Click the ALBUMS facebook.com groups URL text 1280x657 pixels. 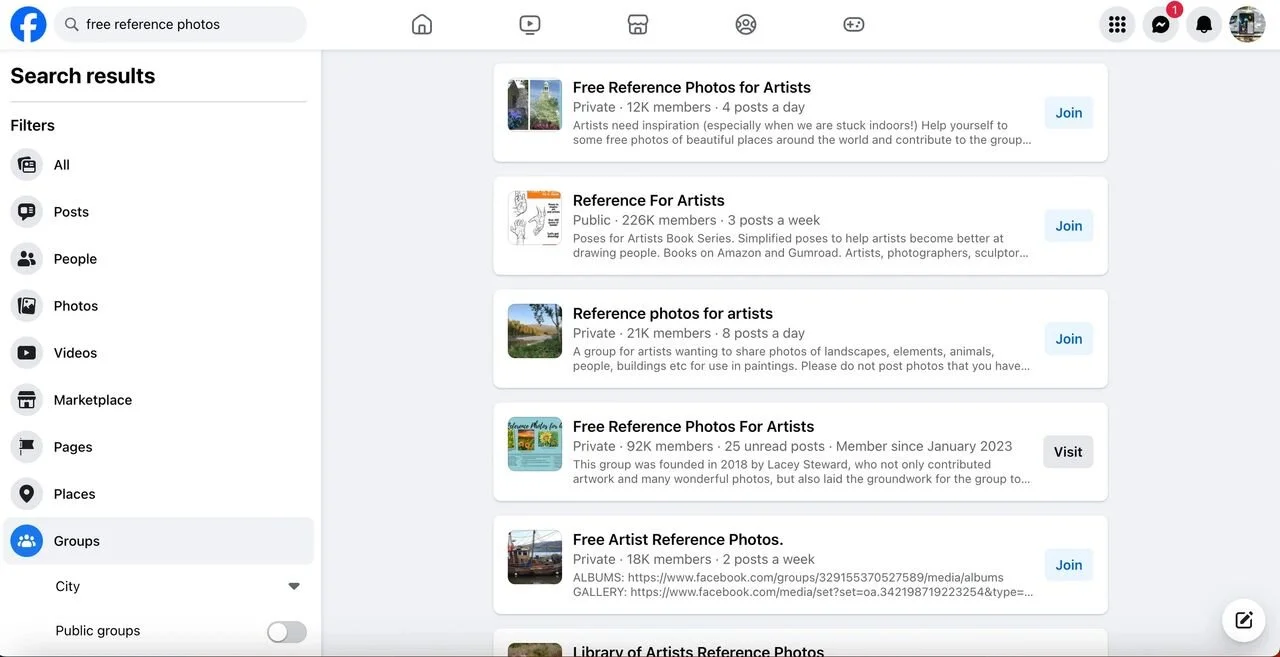(788, 577)
